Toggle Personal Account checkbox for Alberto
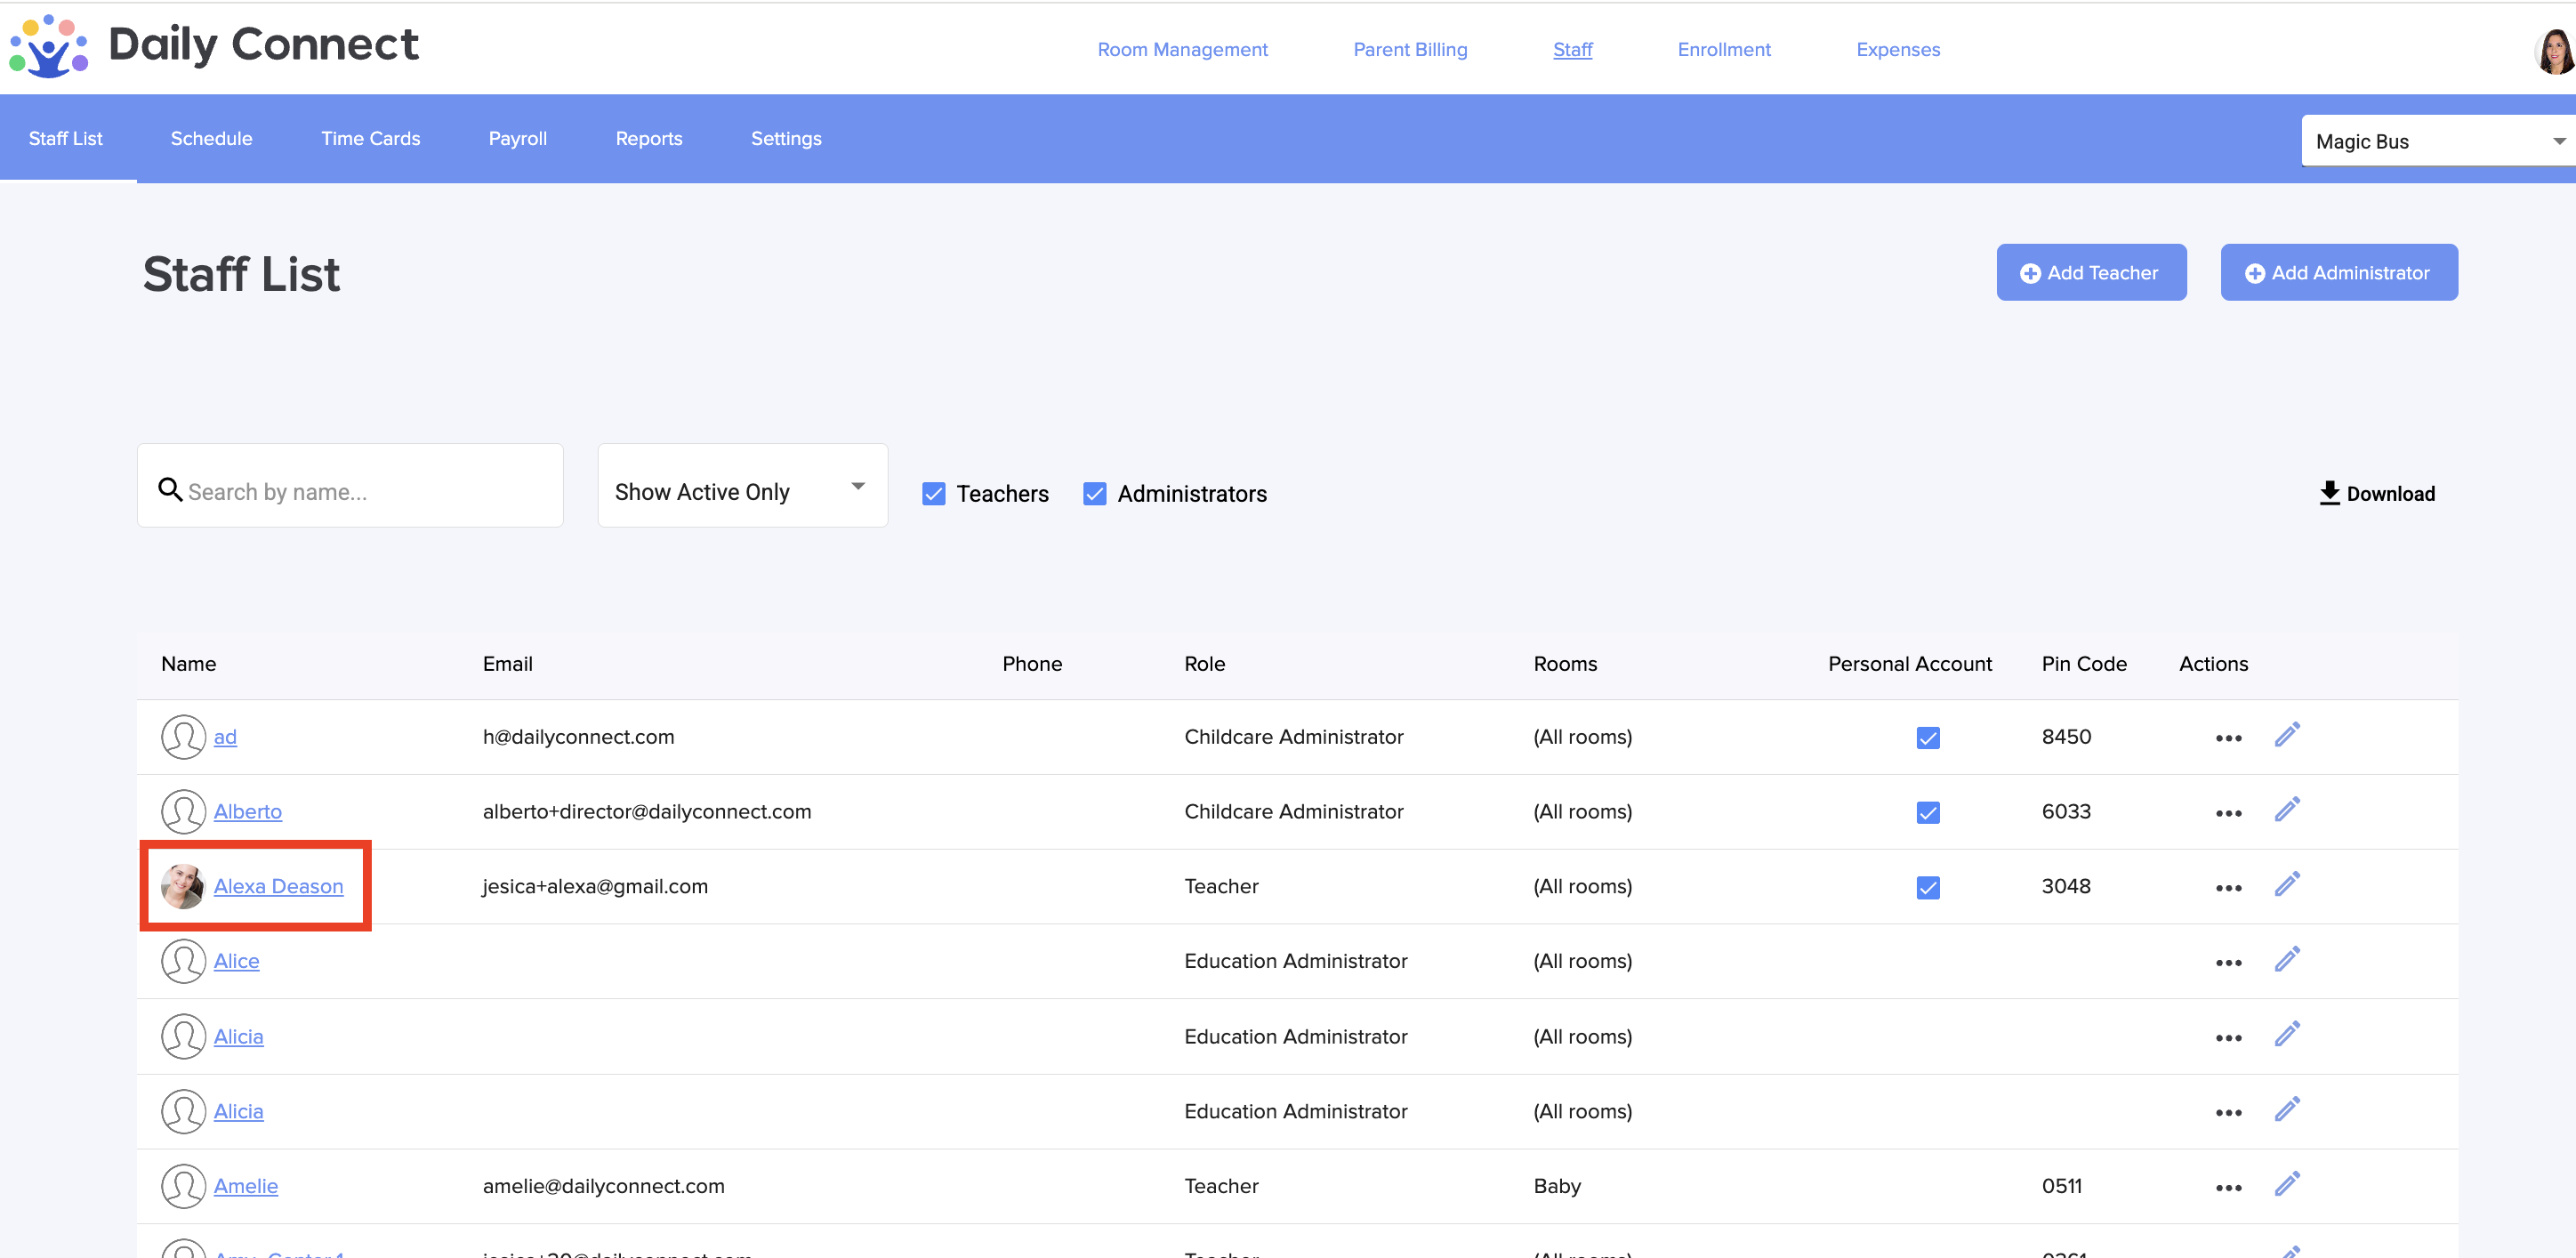The image size is (2576, 1258). pos(1927,812)
